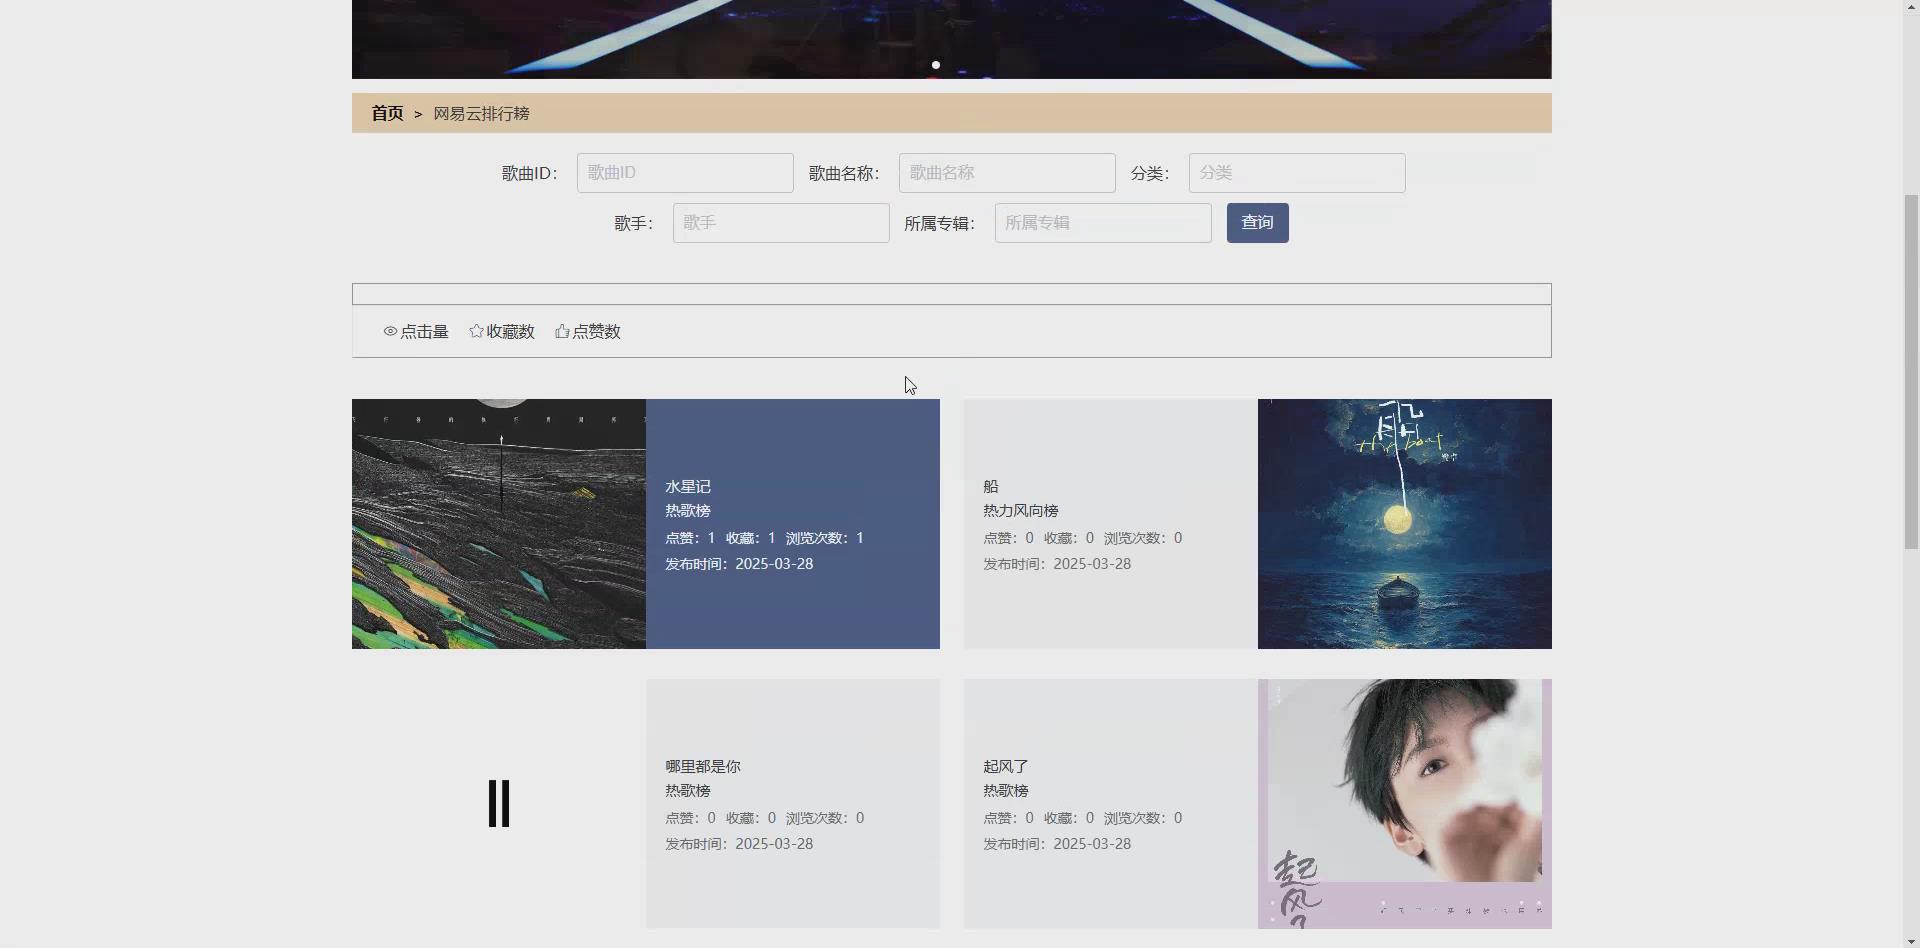The width and height of the screenshot is (1920, 948).
Task: Sort by 点击量 eye icon
Action: click(x=390, y=331)
